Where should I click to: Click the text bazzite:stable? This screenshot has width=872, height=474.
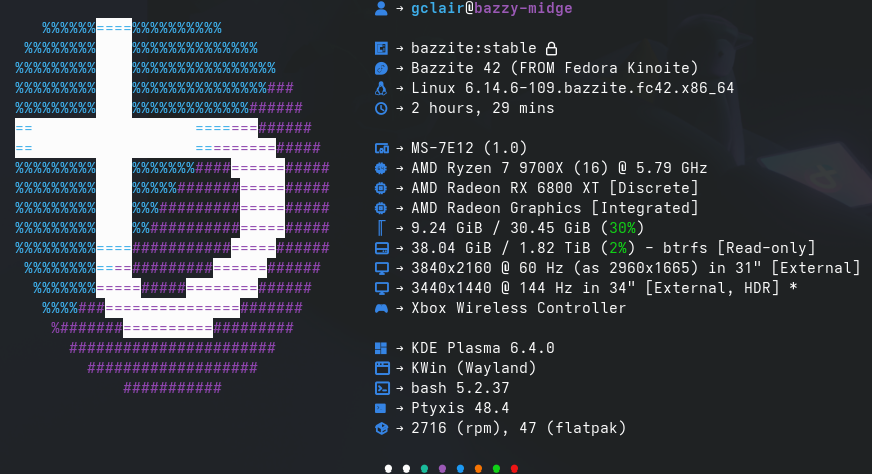[x=474, y=48]
